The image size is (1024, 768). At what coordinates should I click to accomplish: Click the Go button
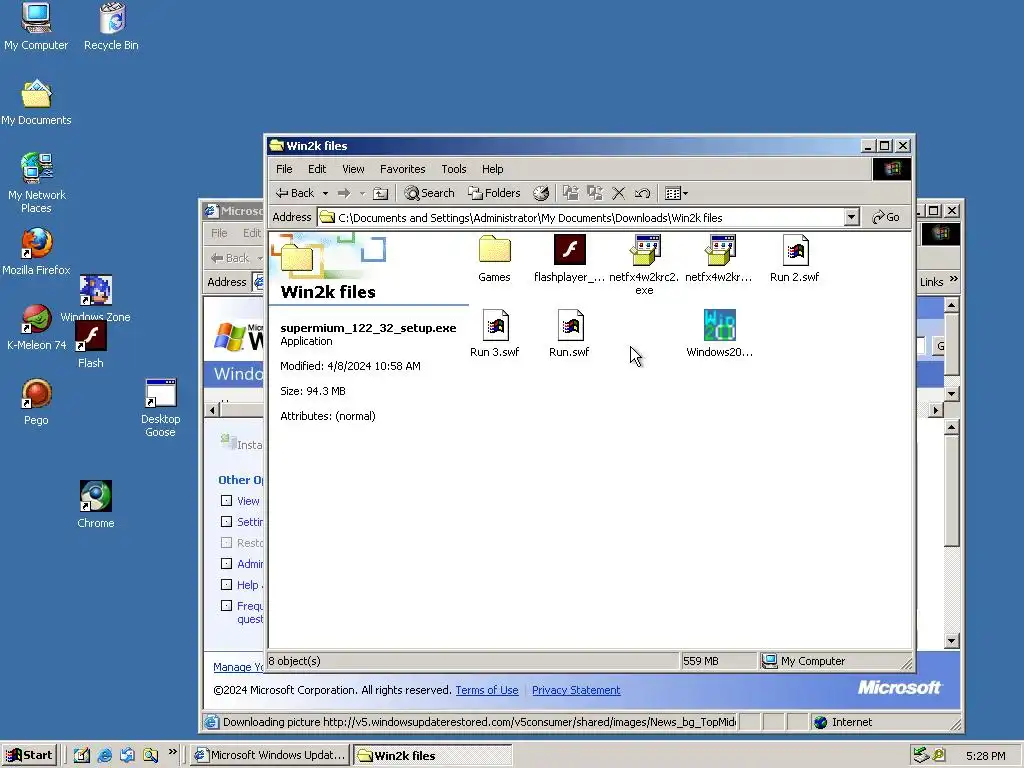(886, 217)
